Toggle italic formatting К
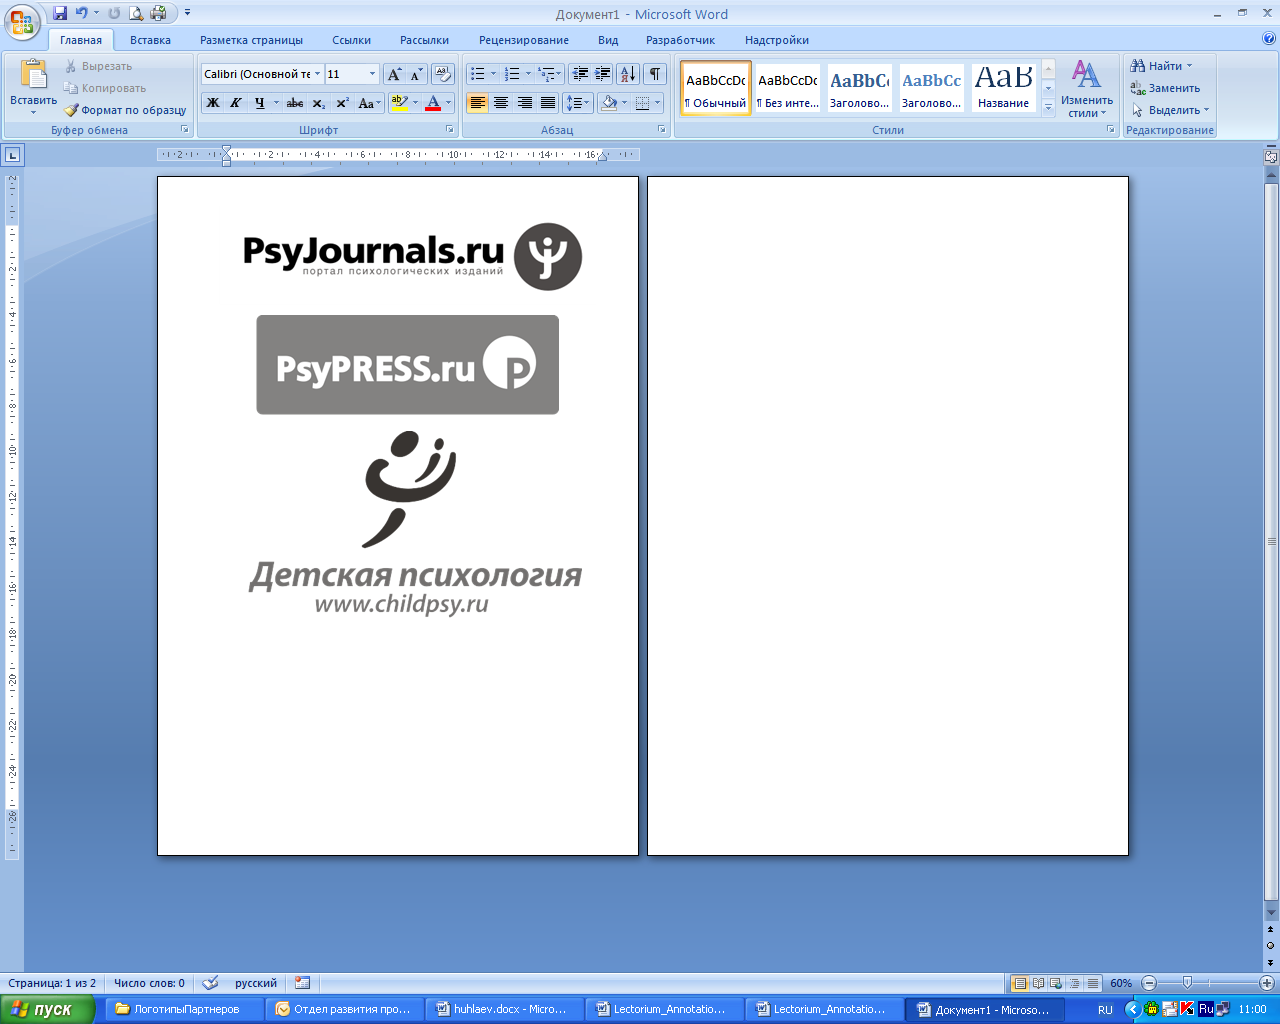The image size is (1280, 1024). tap(236, 102)
